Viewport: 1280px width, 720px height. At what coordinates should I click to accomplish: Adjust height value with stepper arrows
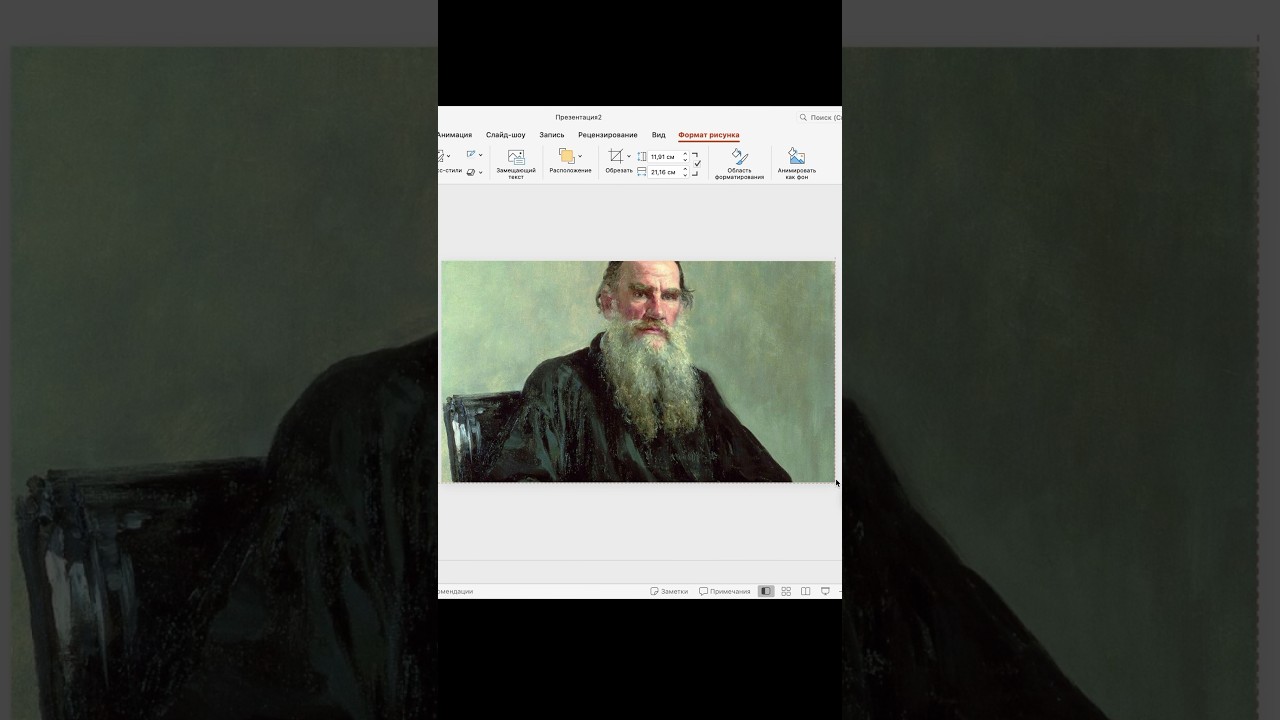685,157
